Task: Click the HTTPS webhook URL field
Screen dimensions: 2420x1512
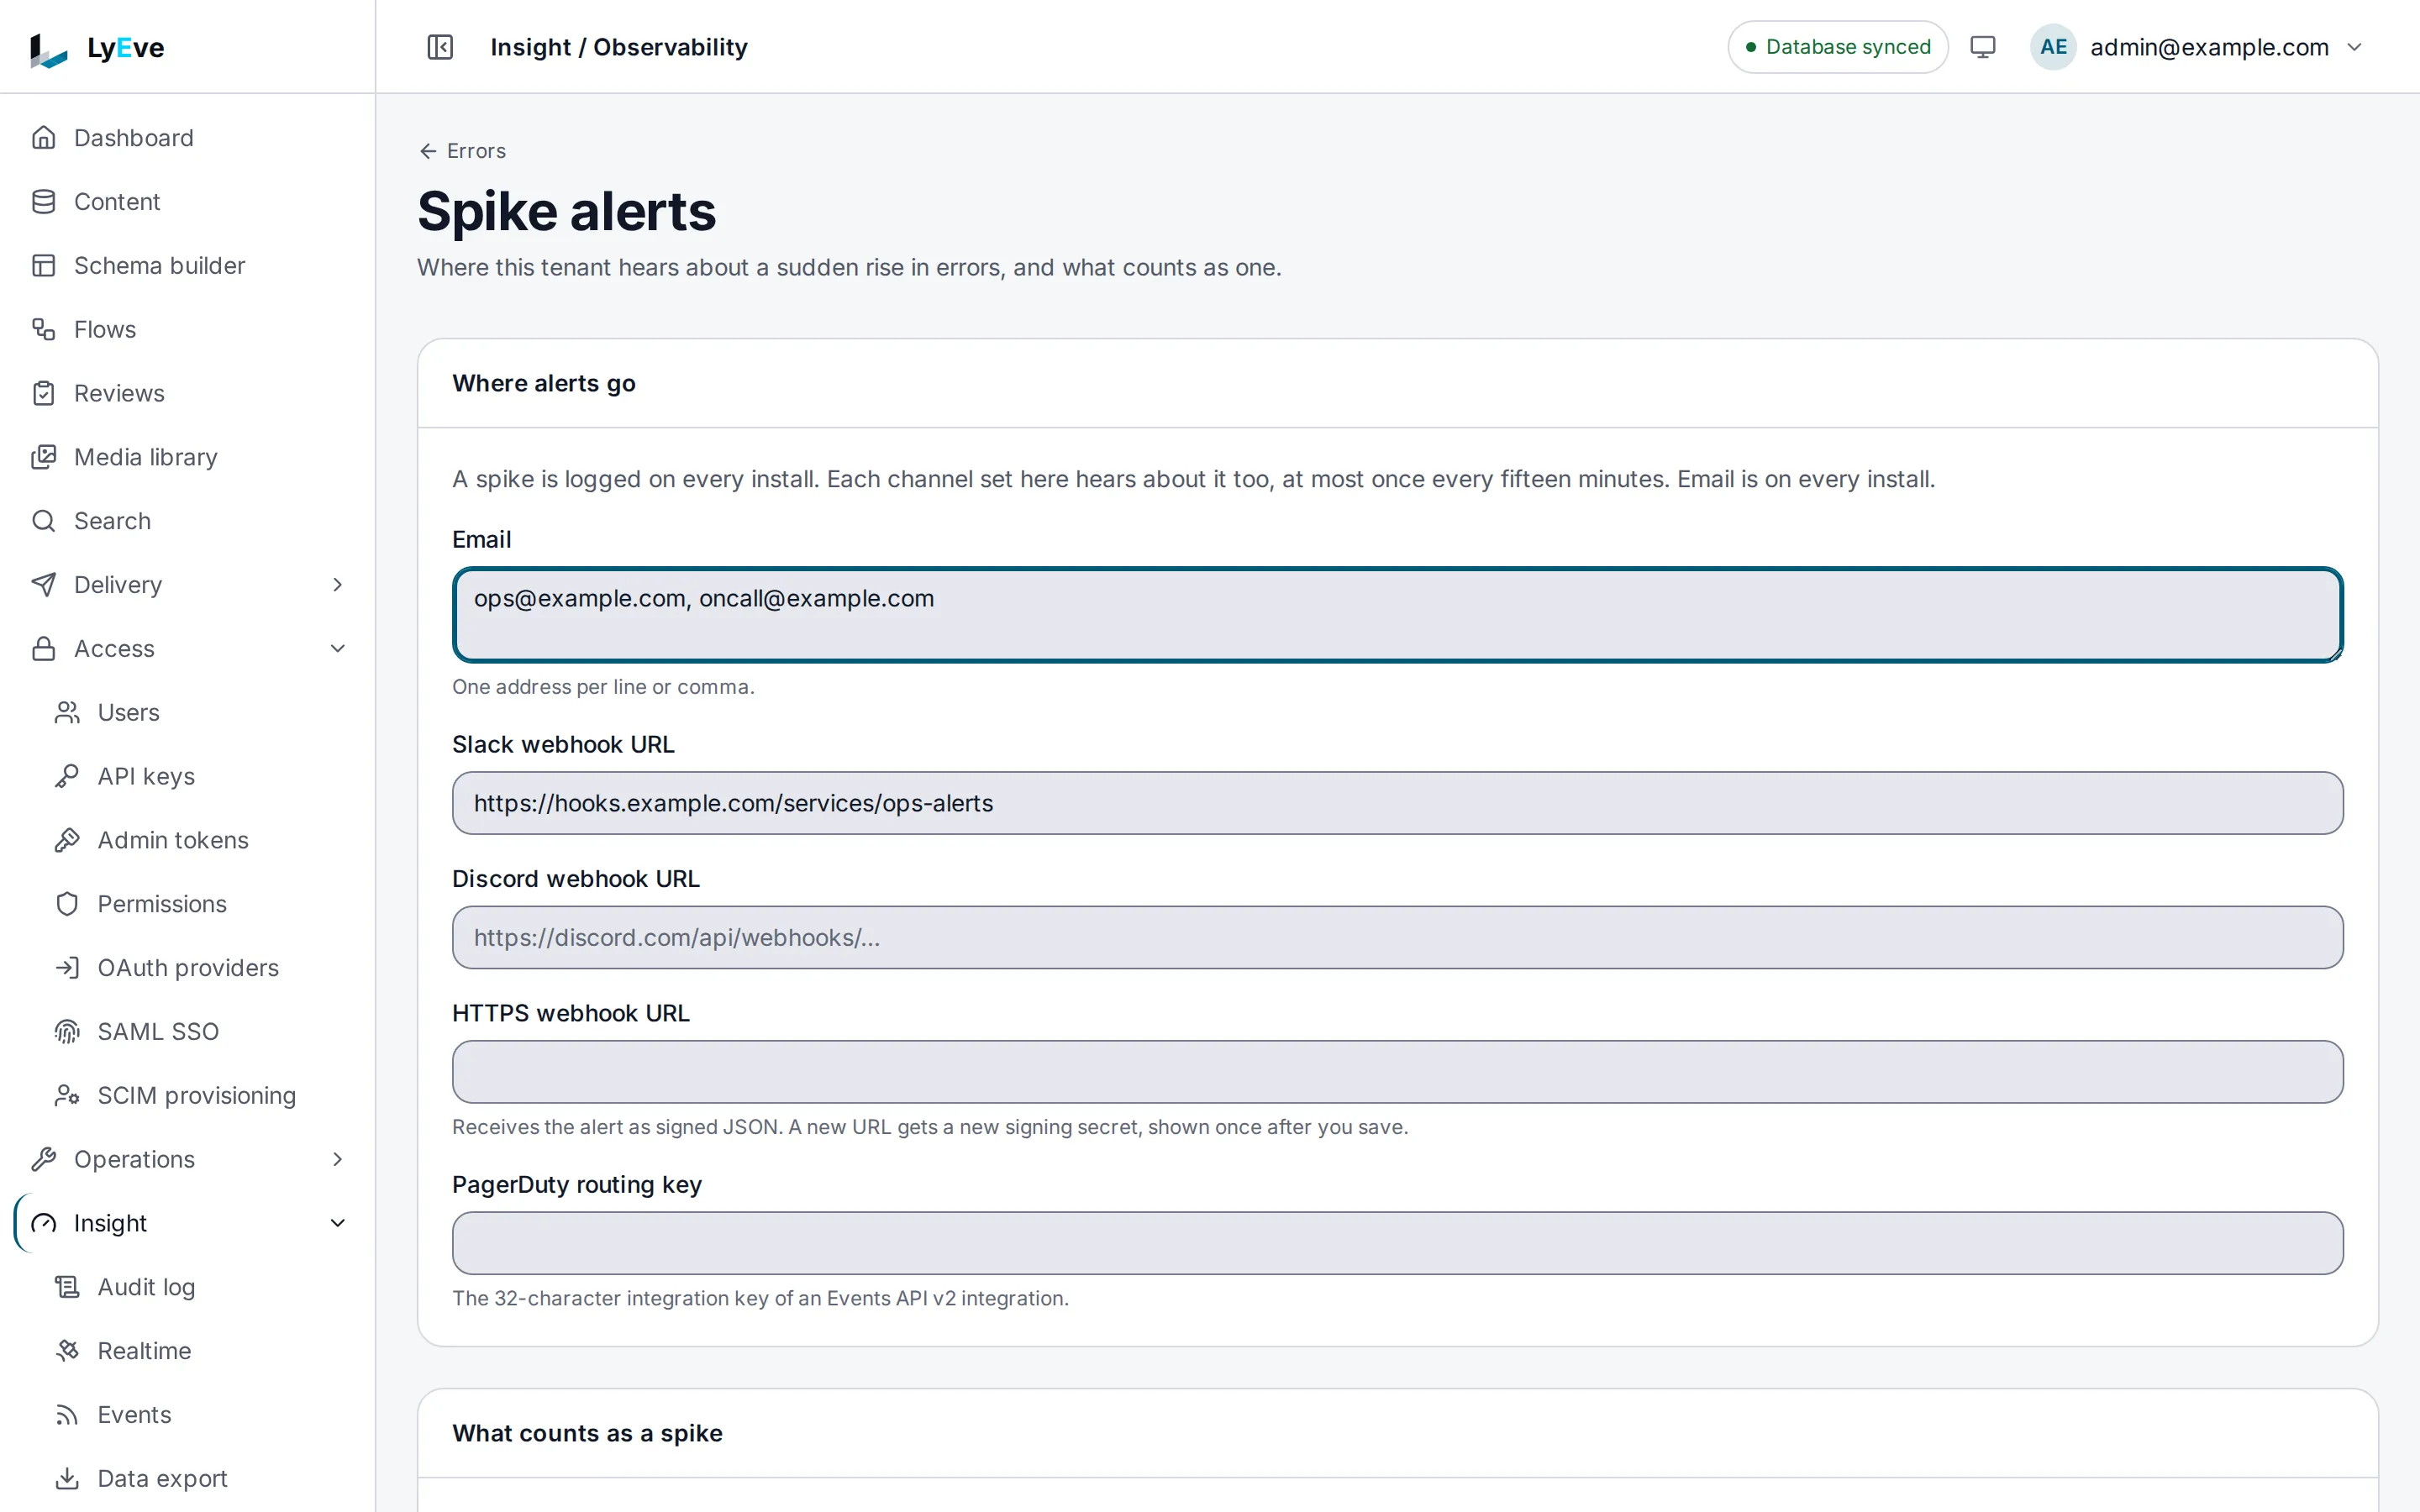Action: pyautogui.click(x=1397, y=1072)
